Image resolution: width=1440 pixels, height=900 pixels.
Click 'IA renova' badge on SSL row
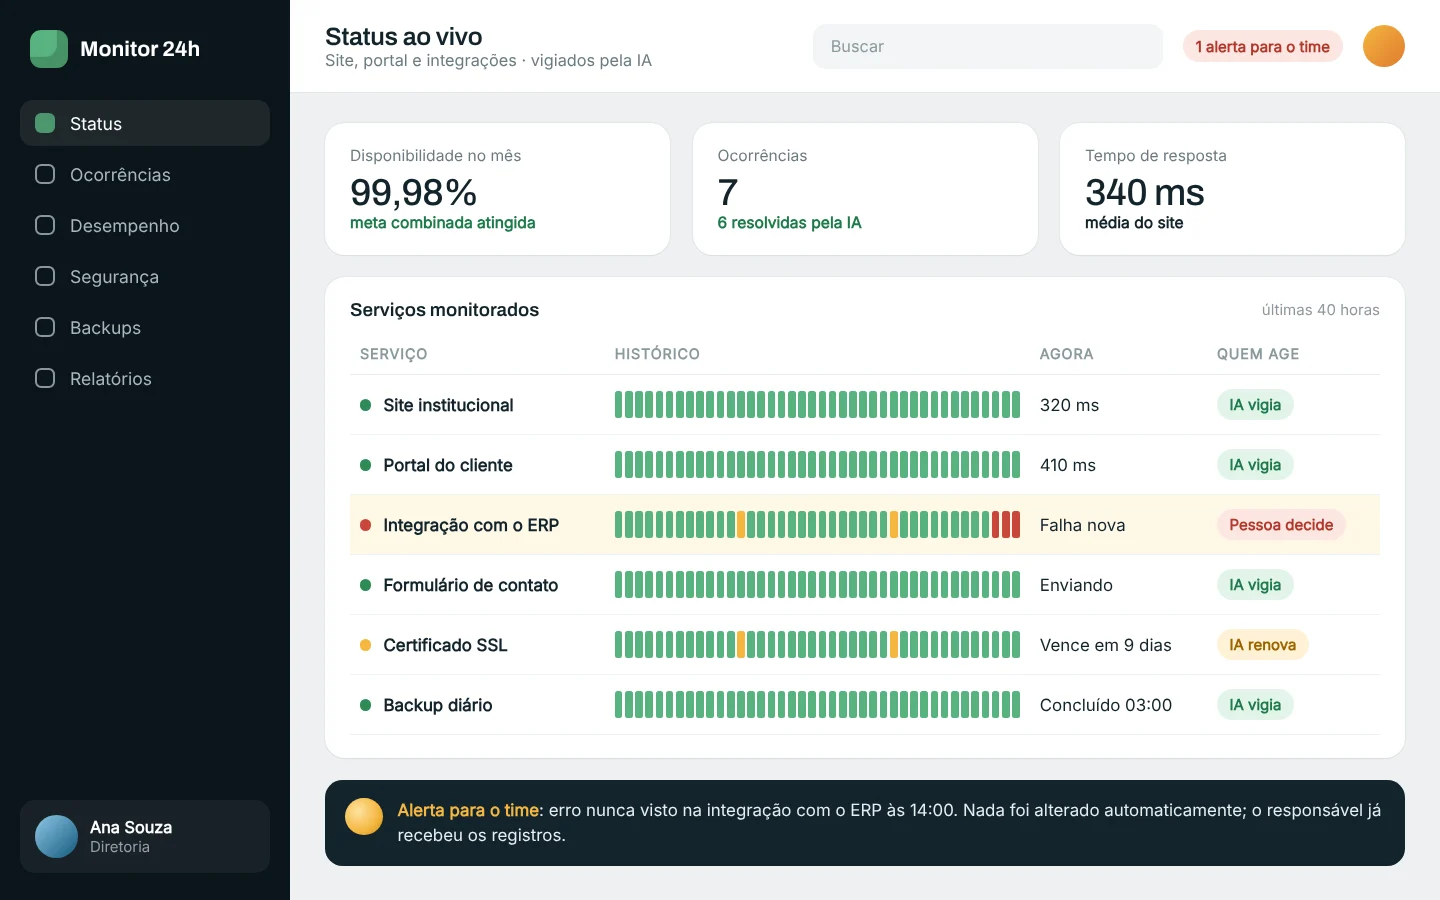[1262, 645]
